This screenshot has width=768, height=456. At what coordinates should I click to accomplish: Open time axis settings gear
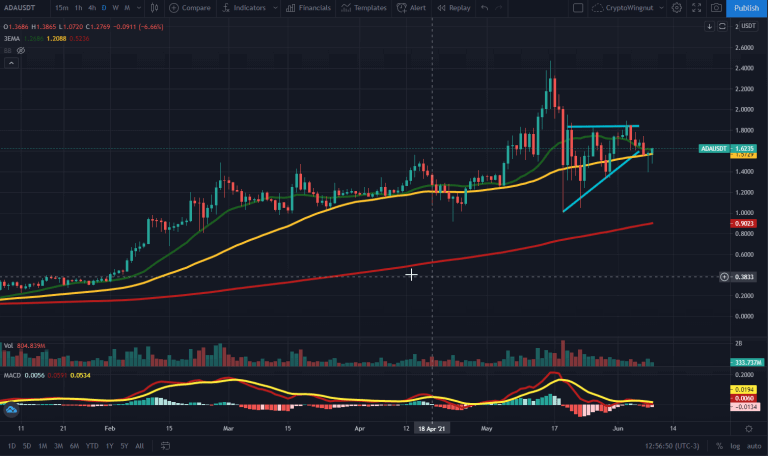pyautogui.click(x=748, y=429)
